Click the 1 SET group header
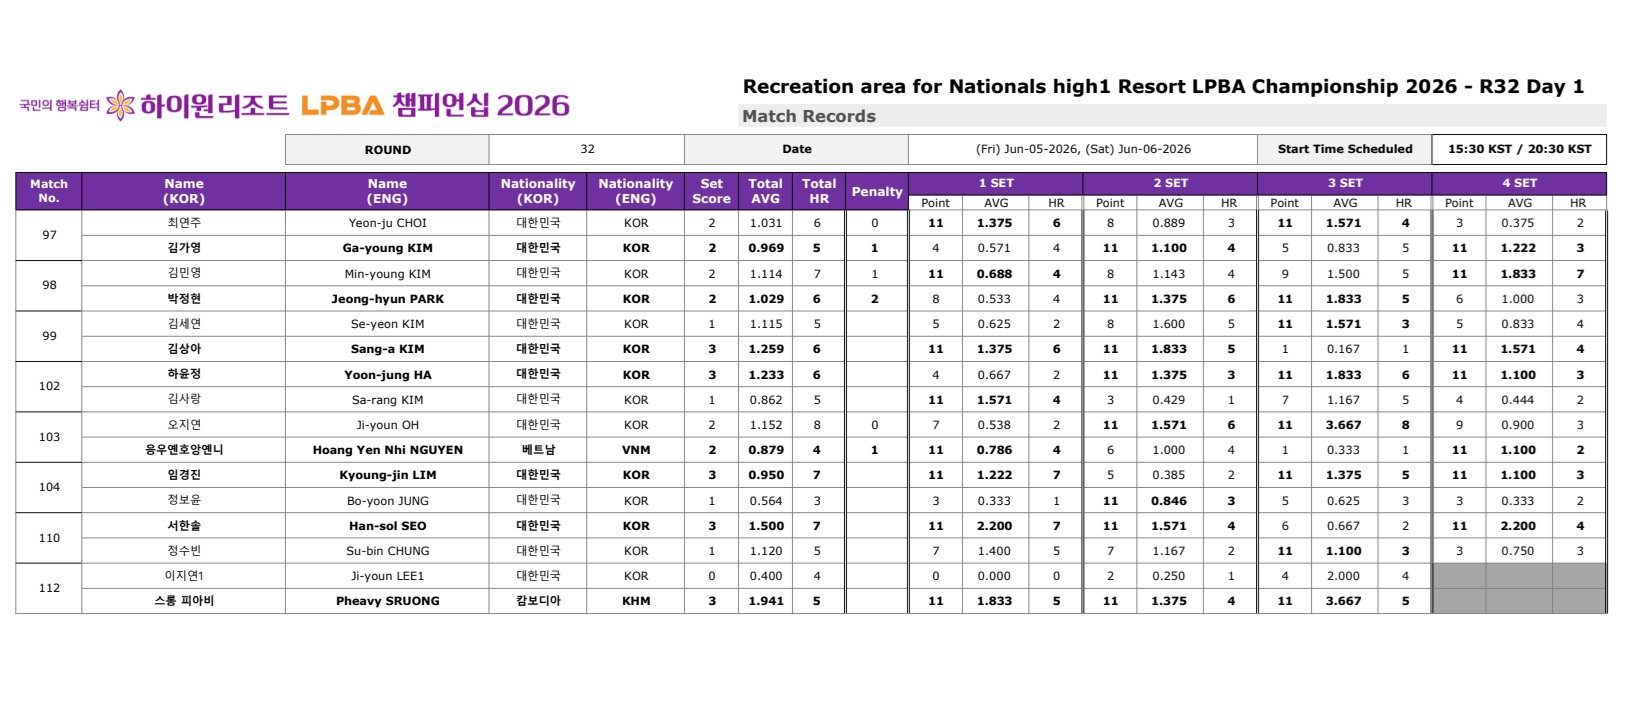Screen dimensions: 1632x728 tap(996, 183)
